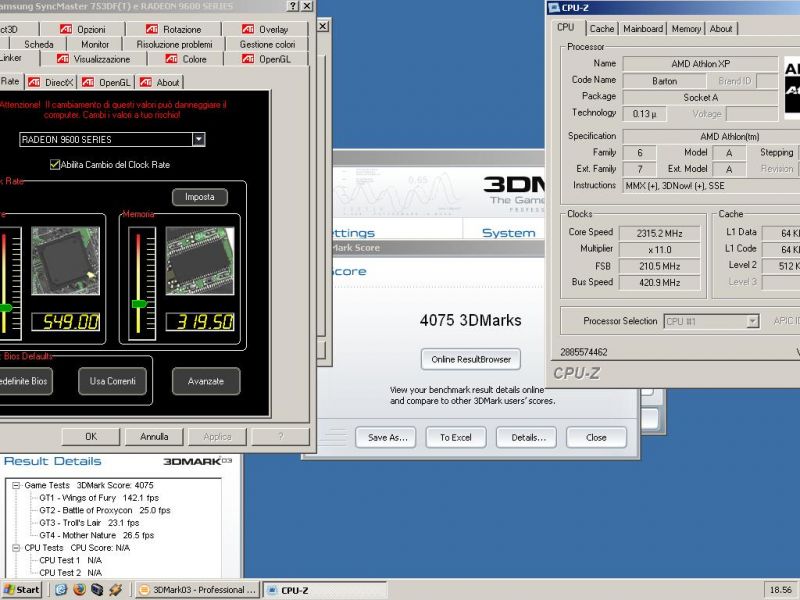The height and width of the screenshot is (600, 800).
Task: Click Close in 3DMark score window
Action: [596, 437]
